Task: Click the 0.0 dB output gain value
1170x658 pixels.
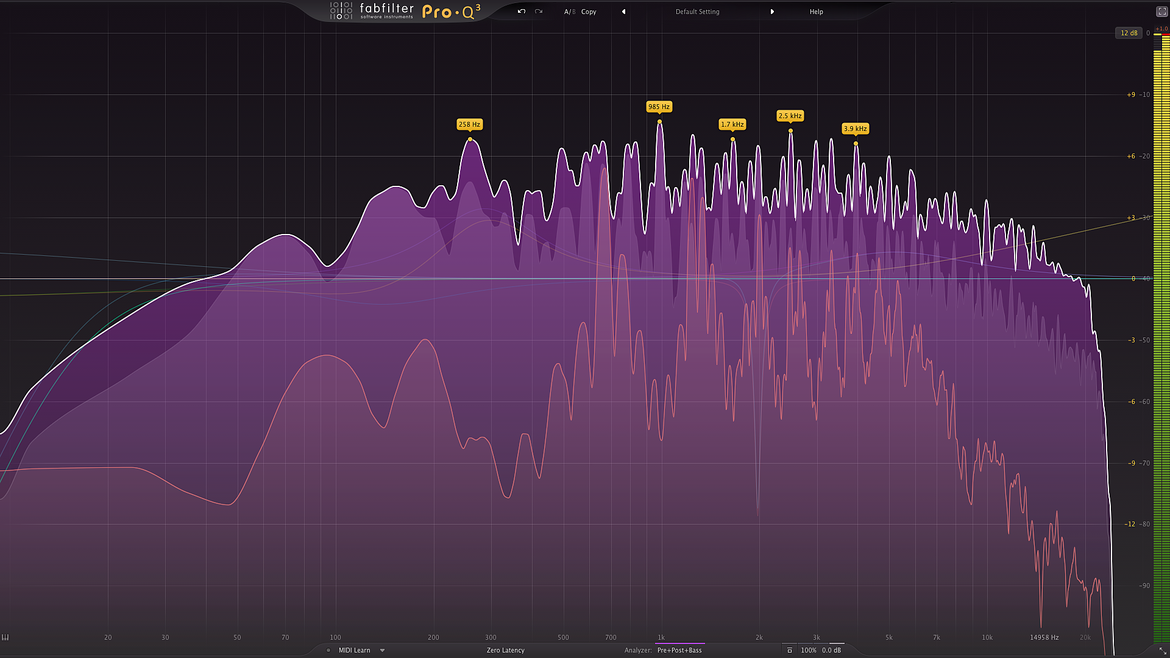Action: 831,651
